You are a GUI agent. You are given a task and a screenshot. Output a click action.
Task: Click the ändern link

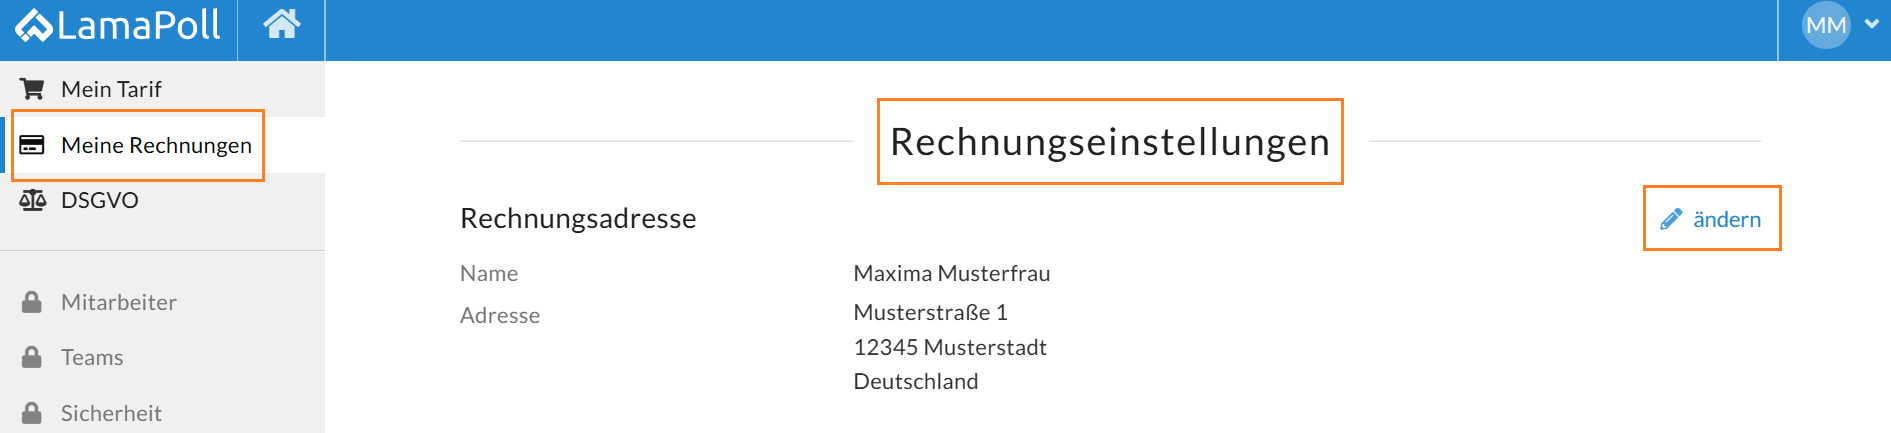pos(1727,220)
